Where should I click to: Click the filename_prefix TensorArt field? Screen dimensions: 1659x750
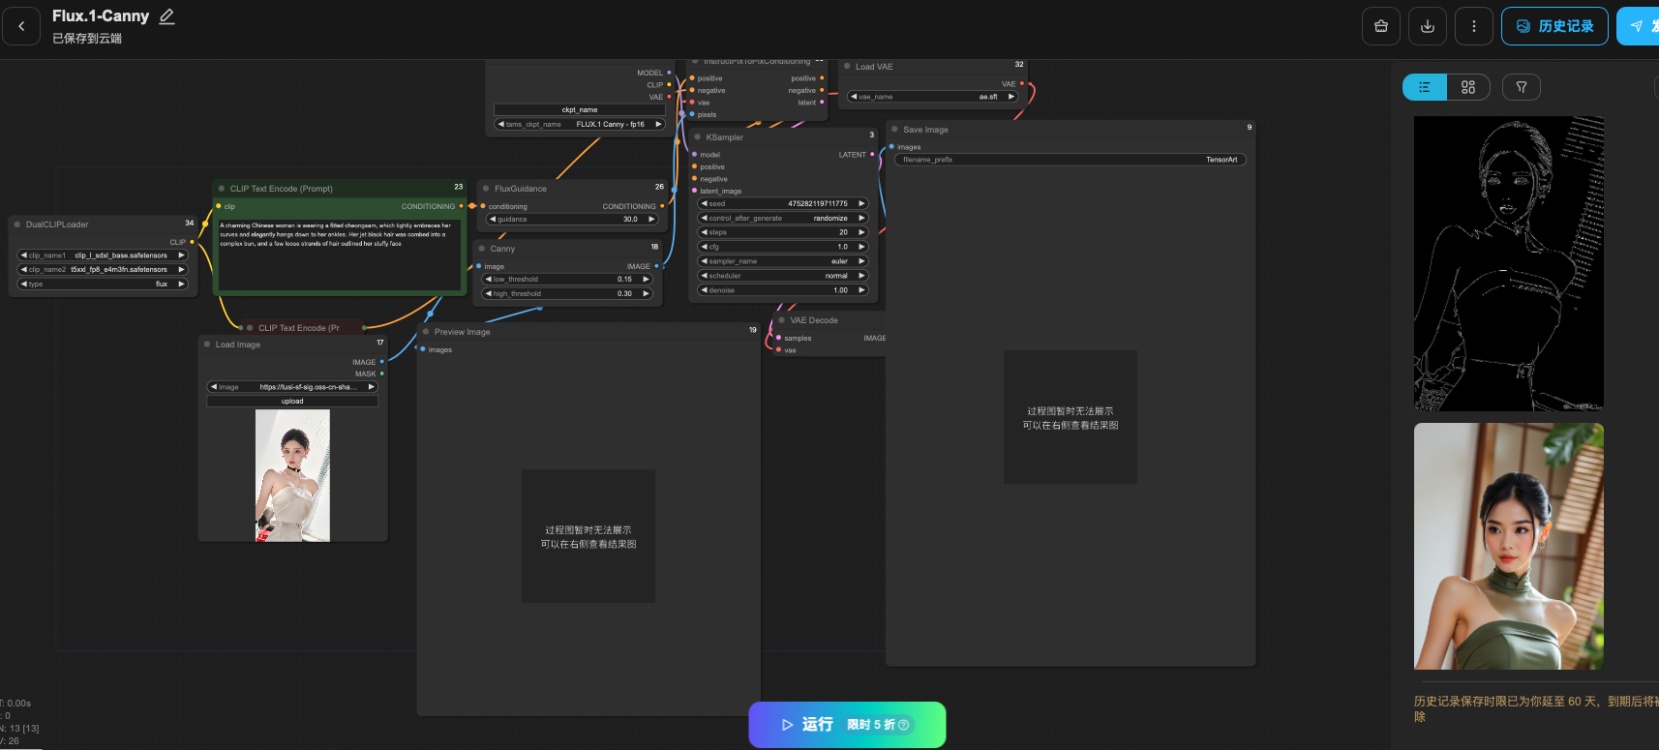pos(1070,160)
